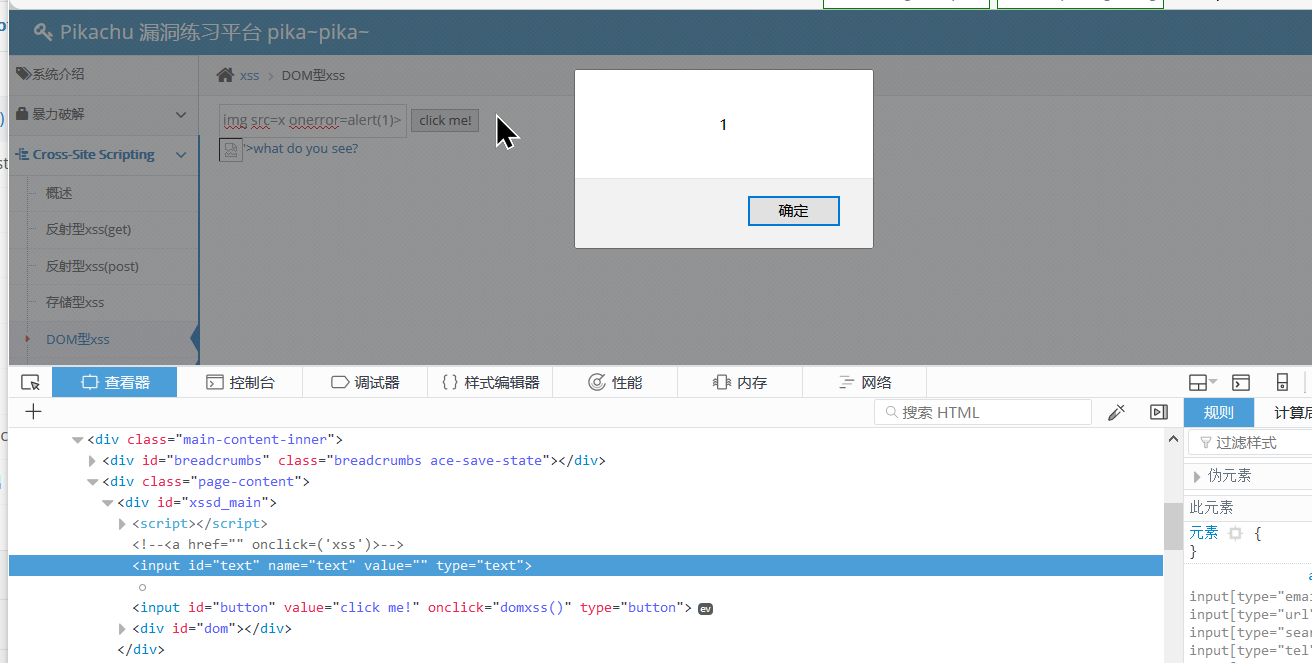Click the ev event badge on button input
This screenshot has width=1312, height=663.
pyautogui.click(x=705, y=608)
